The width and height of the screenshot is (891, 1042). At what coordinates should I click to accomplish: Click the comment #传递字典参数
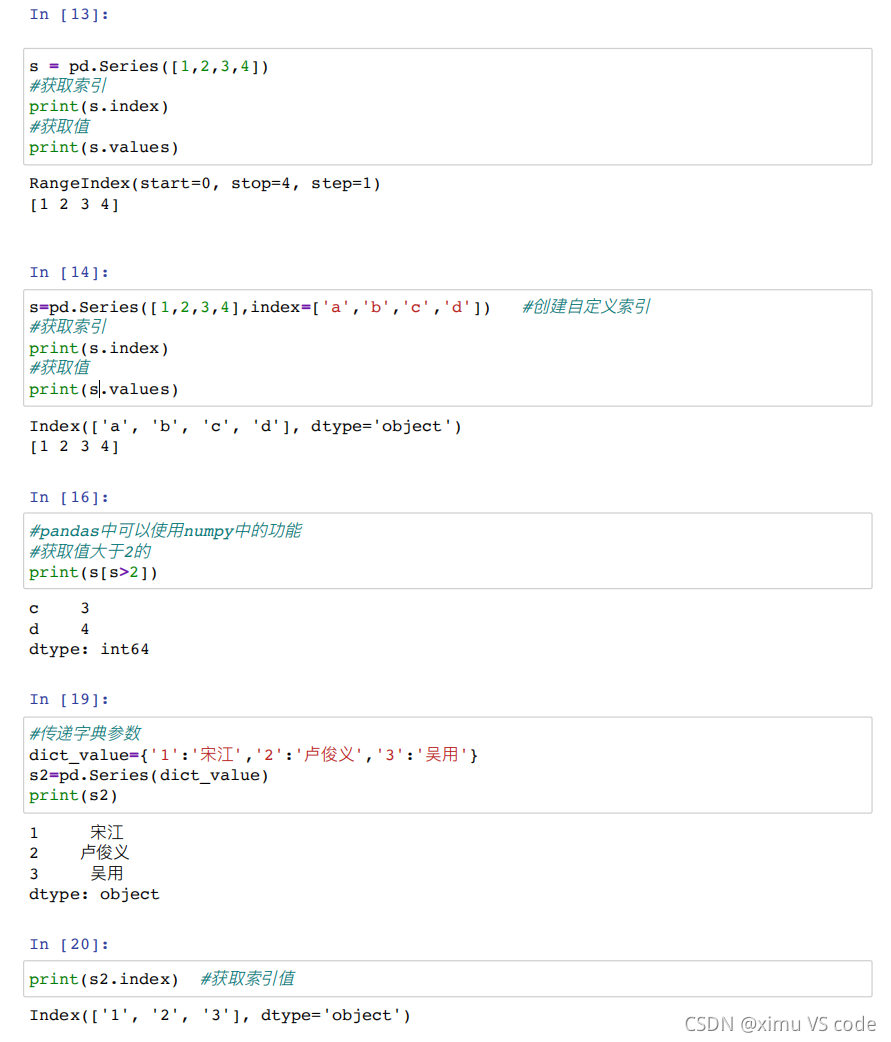85,733
